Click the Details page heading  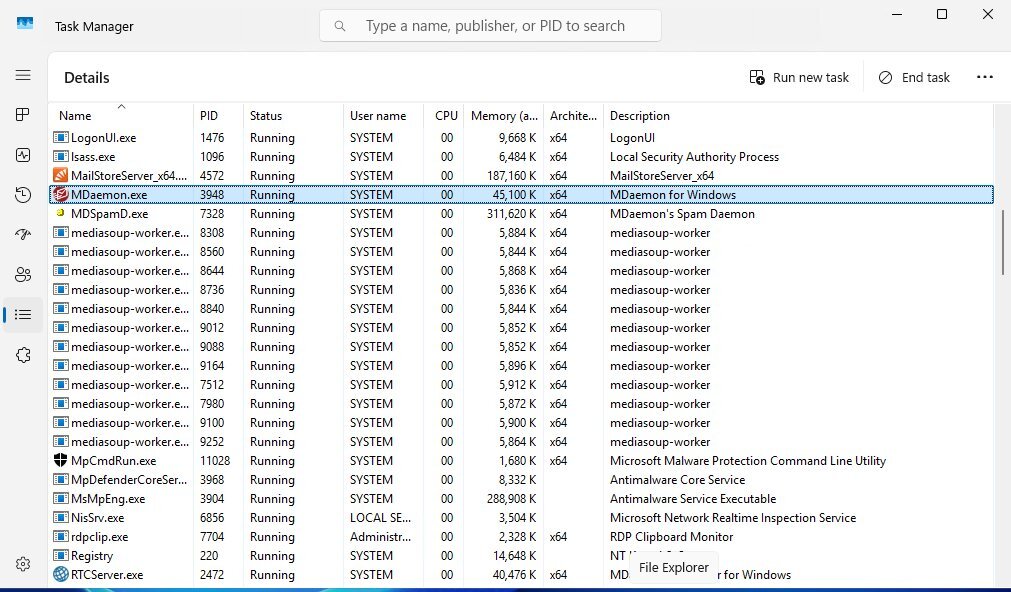pyautogui.click(x=86, y=78)
